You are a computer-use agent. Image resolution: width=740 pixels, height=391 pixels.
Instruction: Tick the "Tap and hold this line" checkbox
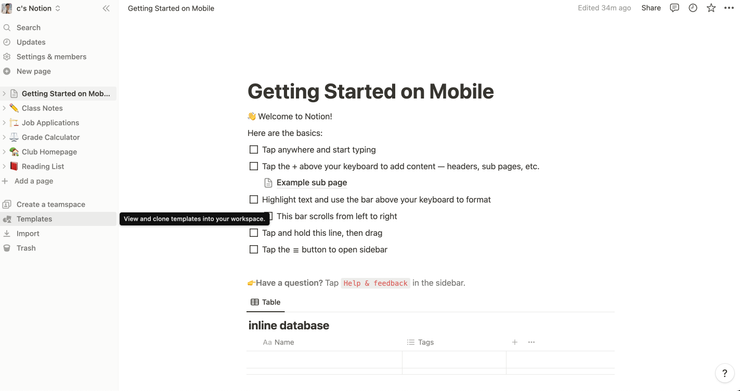253,233
